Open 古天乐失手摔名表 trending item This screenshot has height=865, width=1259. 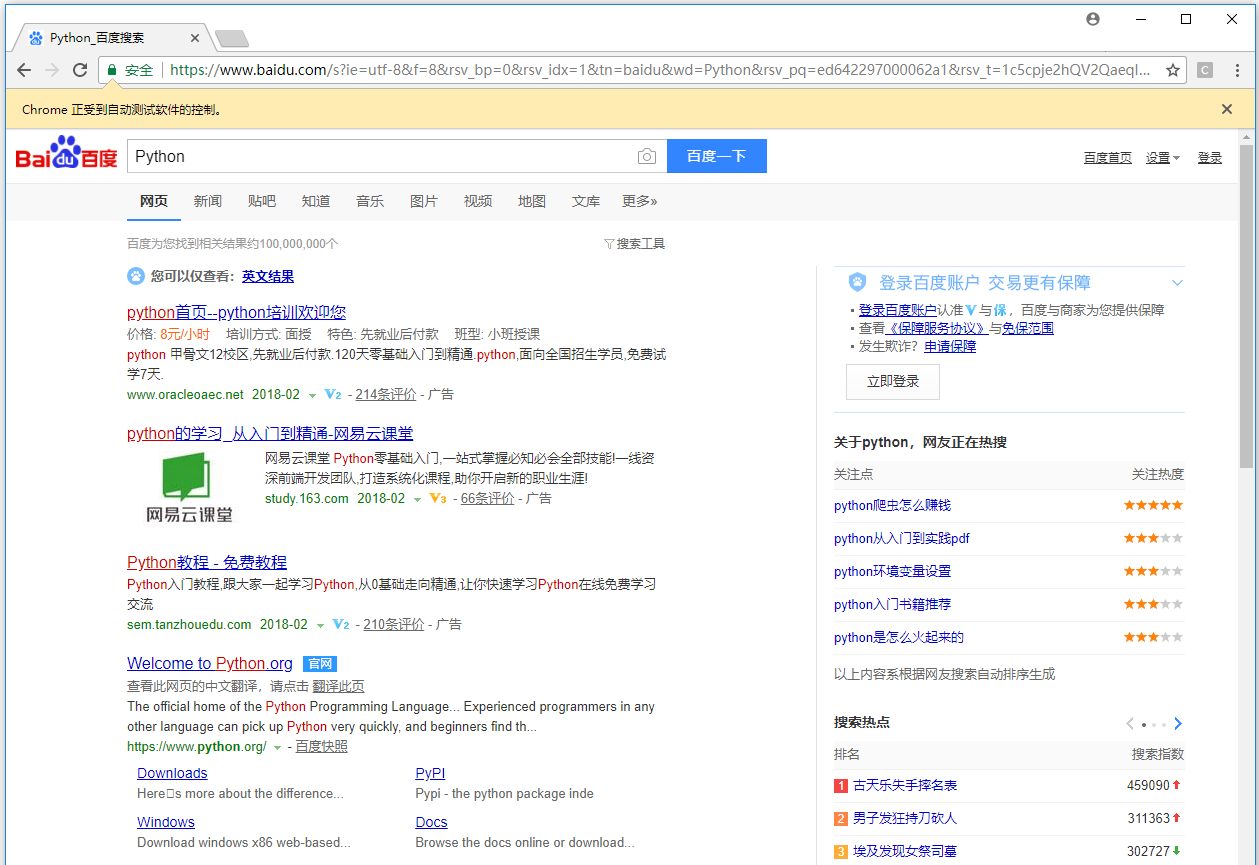[905, 785]
